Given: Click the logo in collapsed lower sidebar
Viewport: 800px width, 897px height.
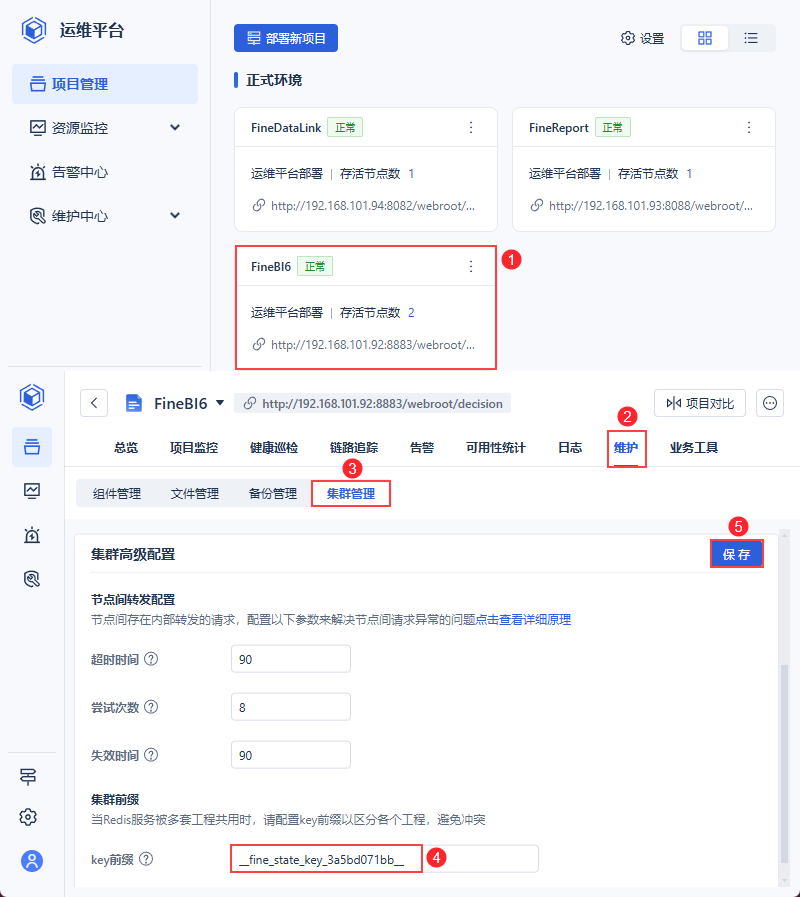Looking at the screenshot, I should click(x=32, y=397).
